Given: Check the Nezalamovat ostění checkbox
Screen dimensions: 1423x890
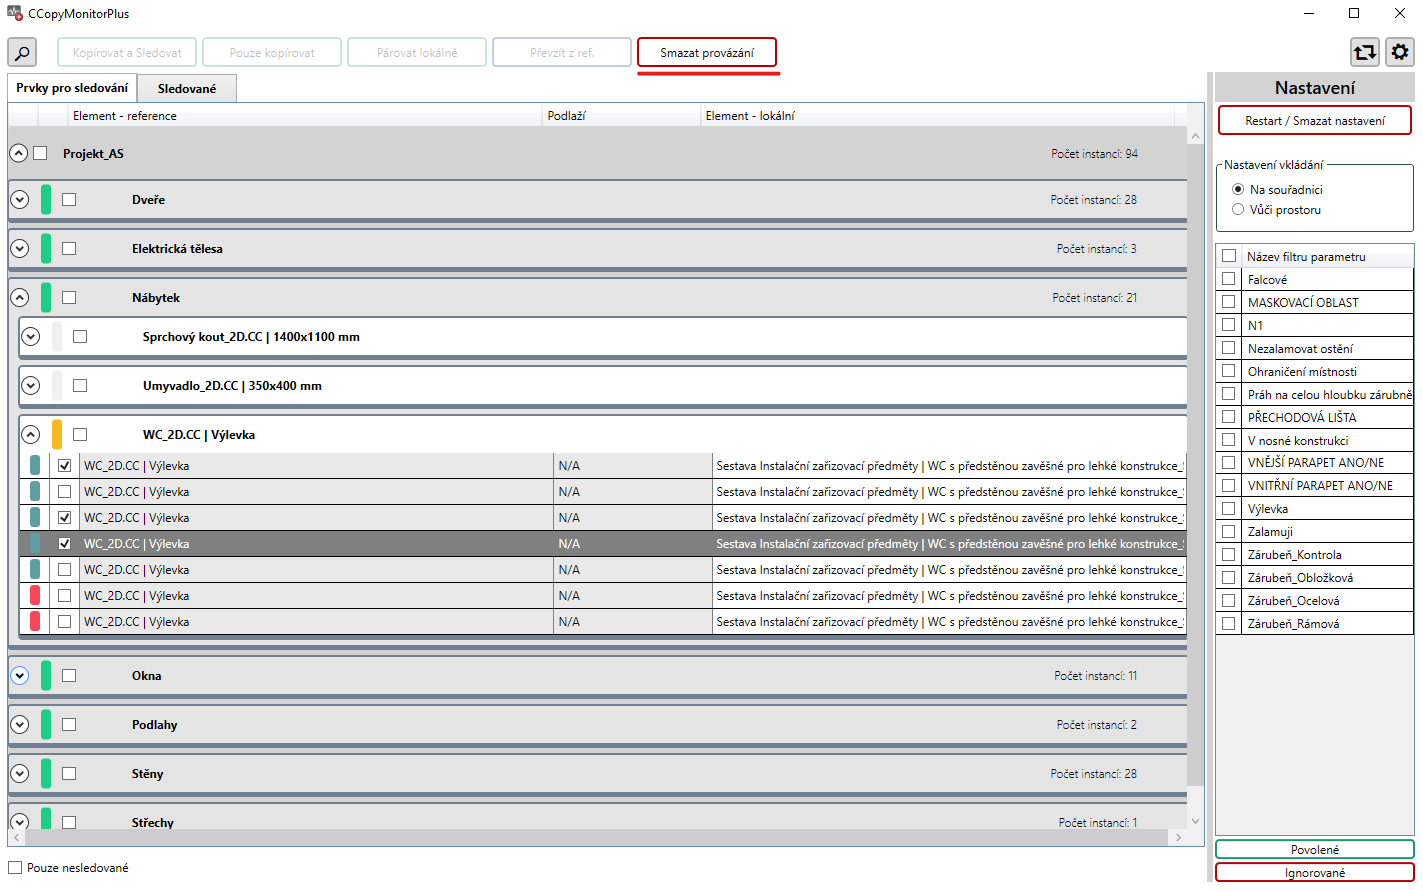Looking at the screenshot, I should (1229, 348).
